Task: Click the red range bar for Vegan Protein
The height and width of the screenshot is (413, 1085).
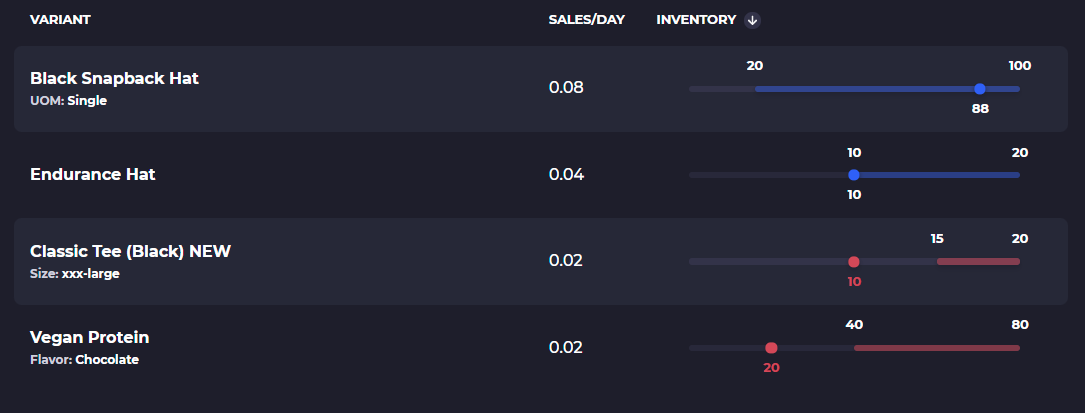Action: (936, 348)
